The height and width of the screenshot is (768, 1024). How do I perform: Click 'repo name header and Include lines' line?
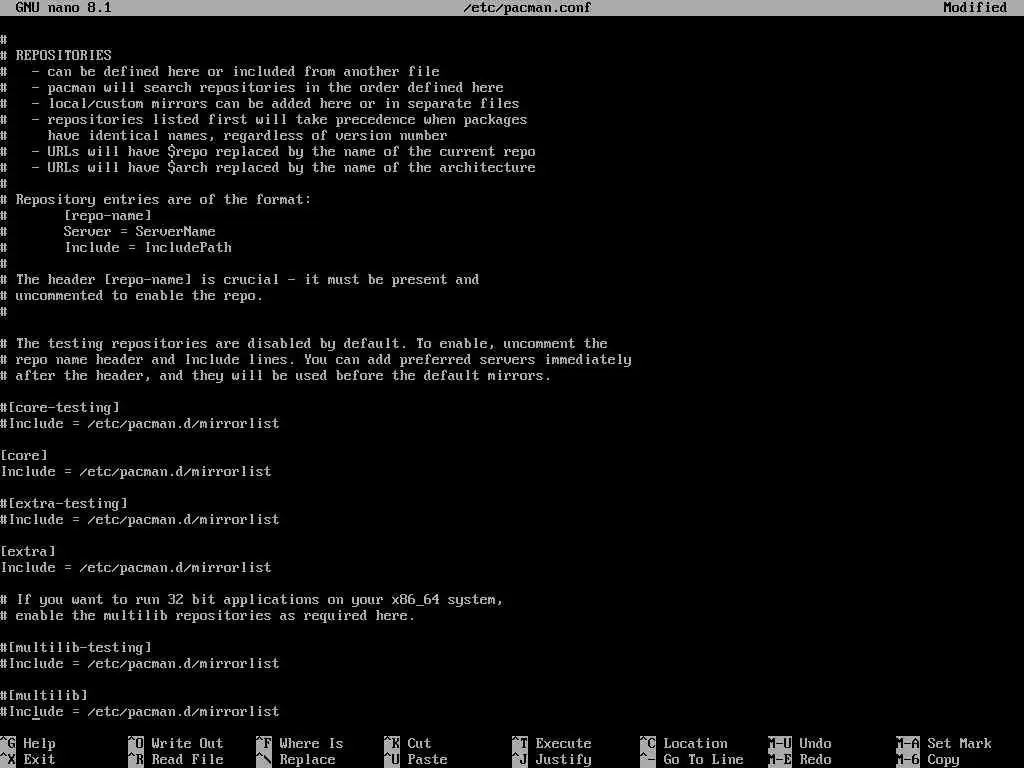pyautogui.click(x=316, y=360)
